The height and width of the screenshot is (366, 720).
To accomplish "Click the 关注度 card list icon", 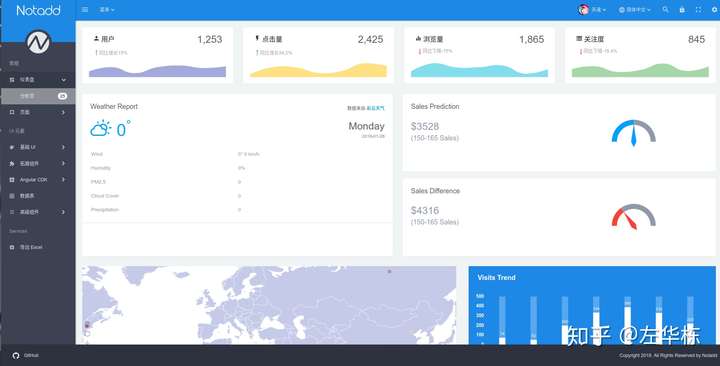I will coord(579,39).
